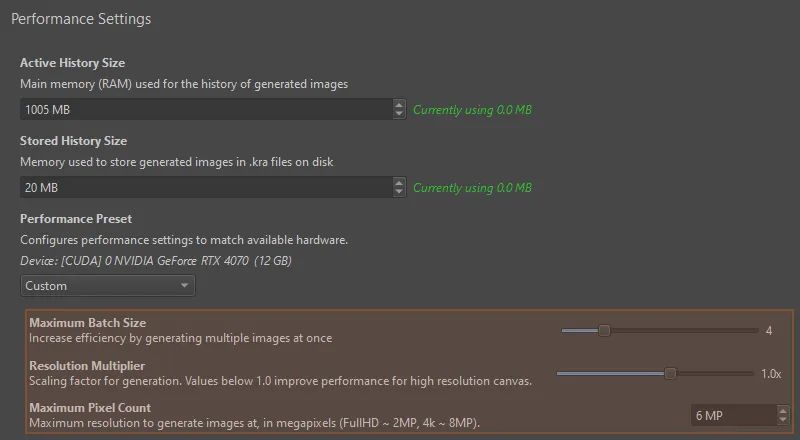Click Active History 'Currently using 0.0 MB' text
The height and width of the screenshot is (440, 800).
tap(472, 110)
